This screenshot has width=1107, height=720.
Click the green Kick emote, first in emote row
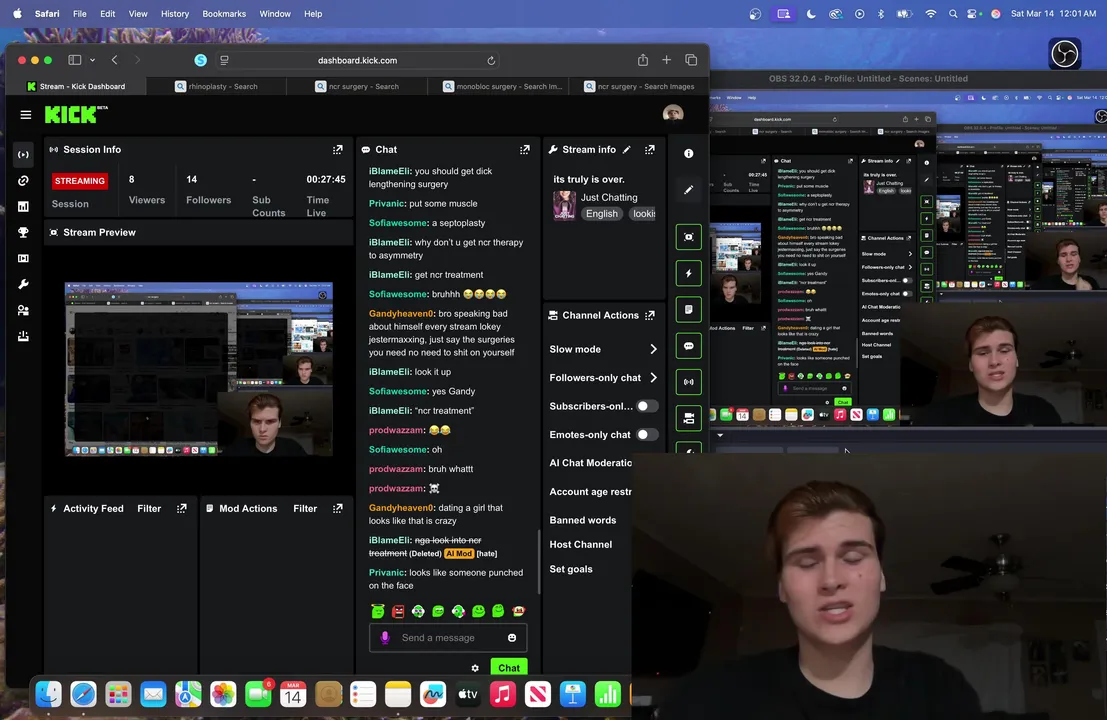tap(378, 611)
